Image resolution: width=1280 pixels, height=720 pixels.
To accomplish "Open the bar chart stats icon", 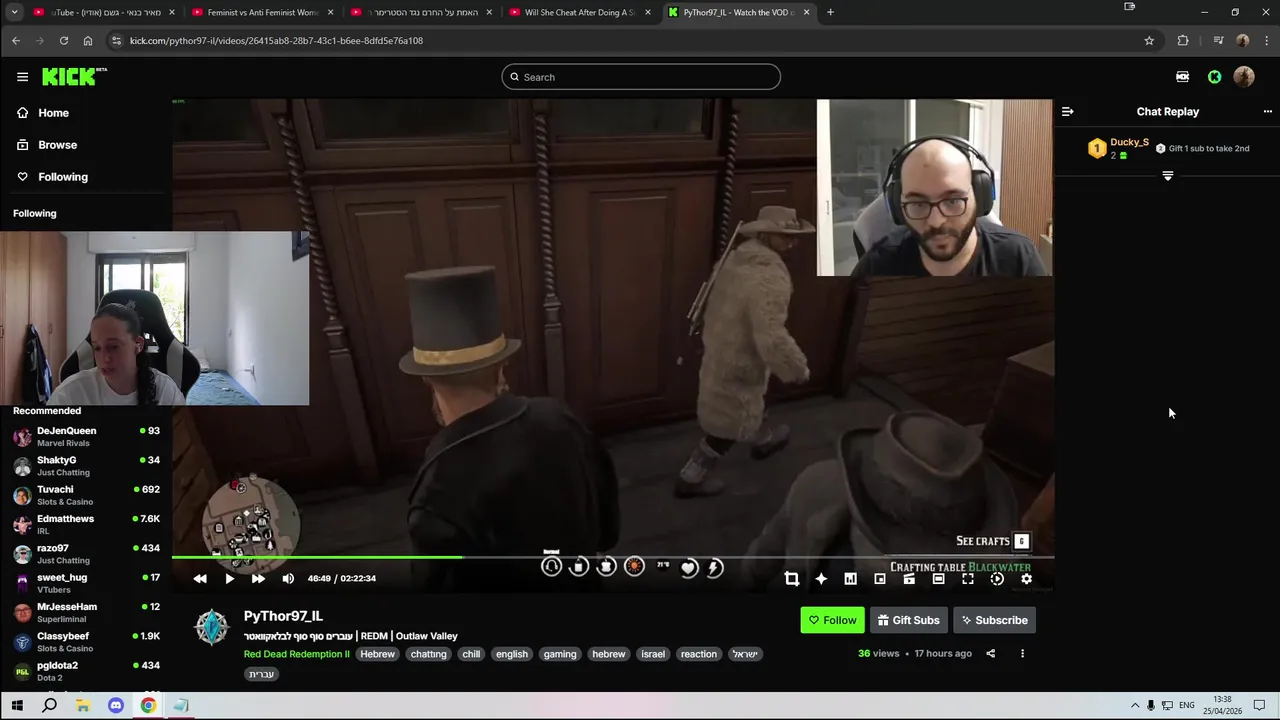I will pyautogui.click(x=850, y=579).
